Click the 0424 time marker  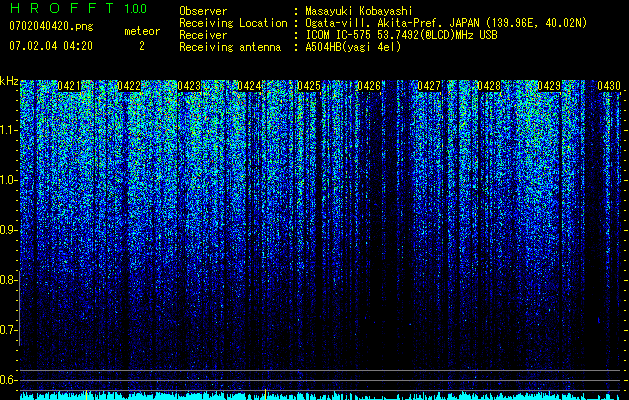pos(249,86)
